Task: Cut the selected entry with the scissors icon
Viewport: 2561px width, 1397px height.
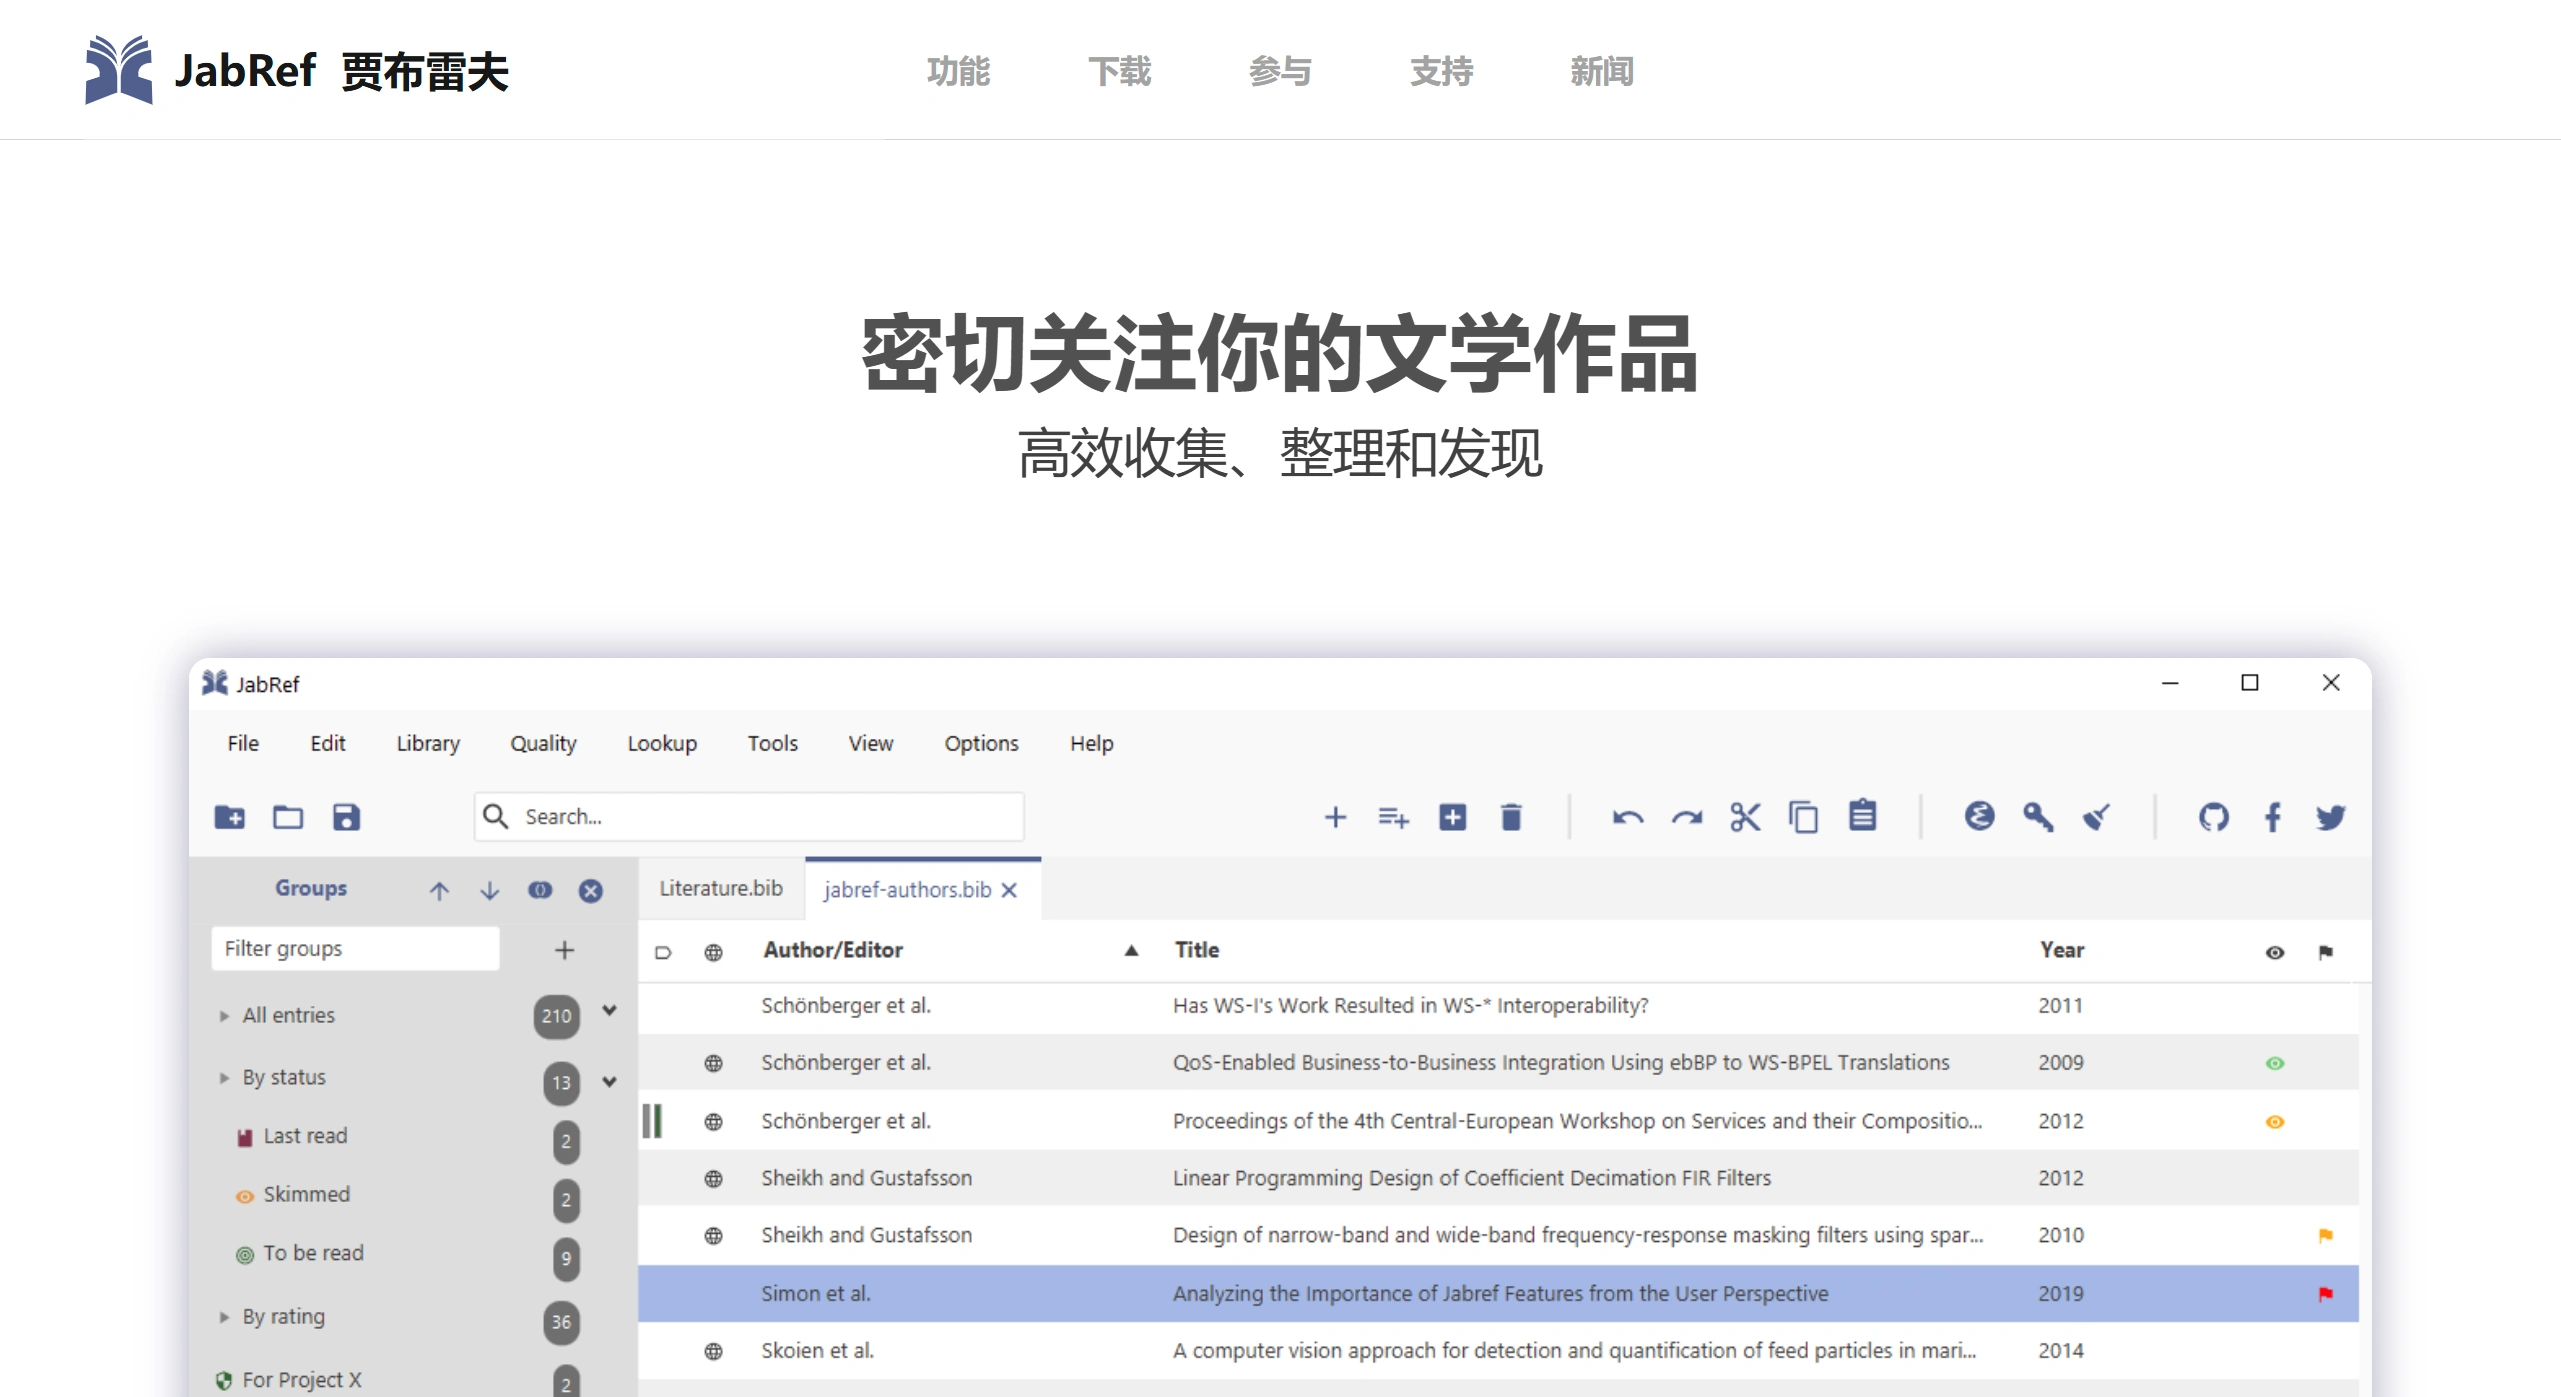Action: 1746,817
